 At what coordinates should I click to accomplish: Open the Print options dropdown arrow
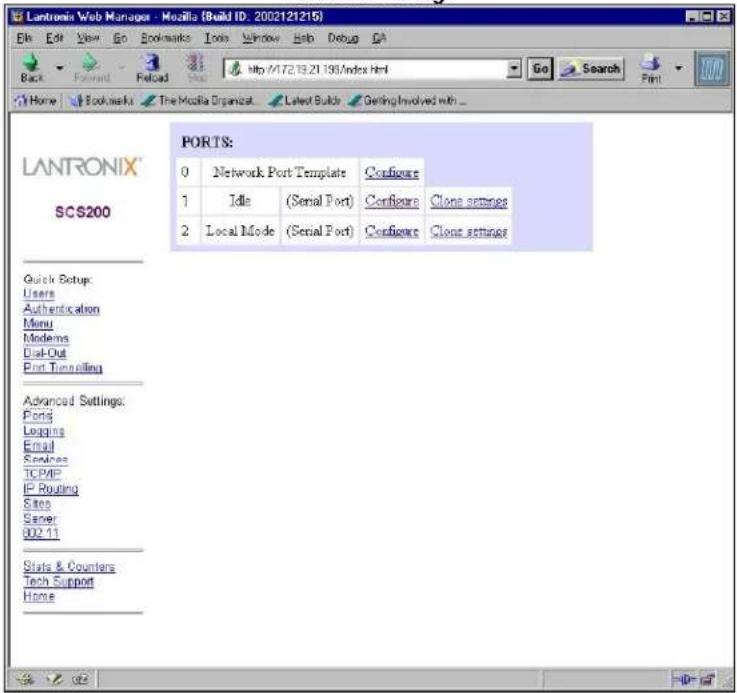(x=678, y=68)
